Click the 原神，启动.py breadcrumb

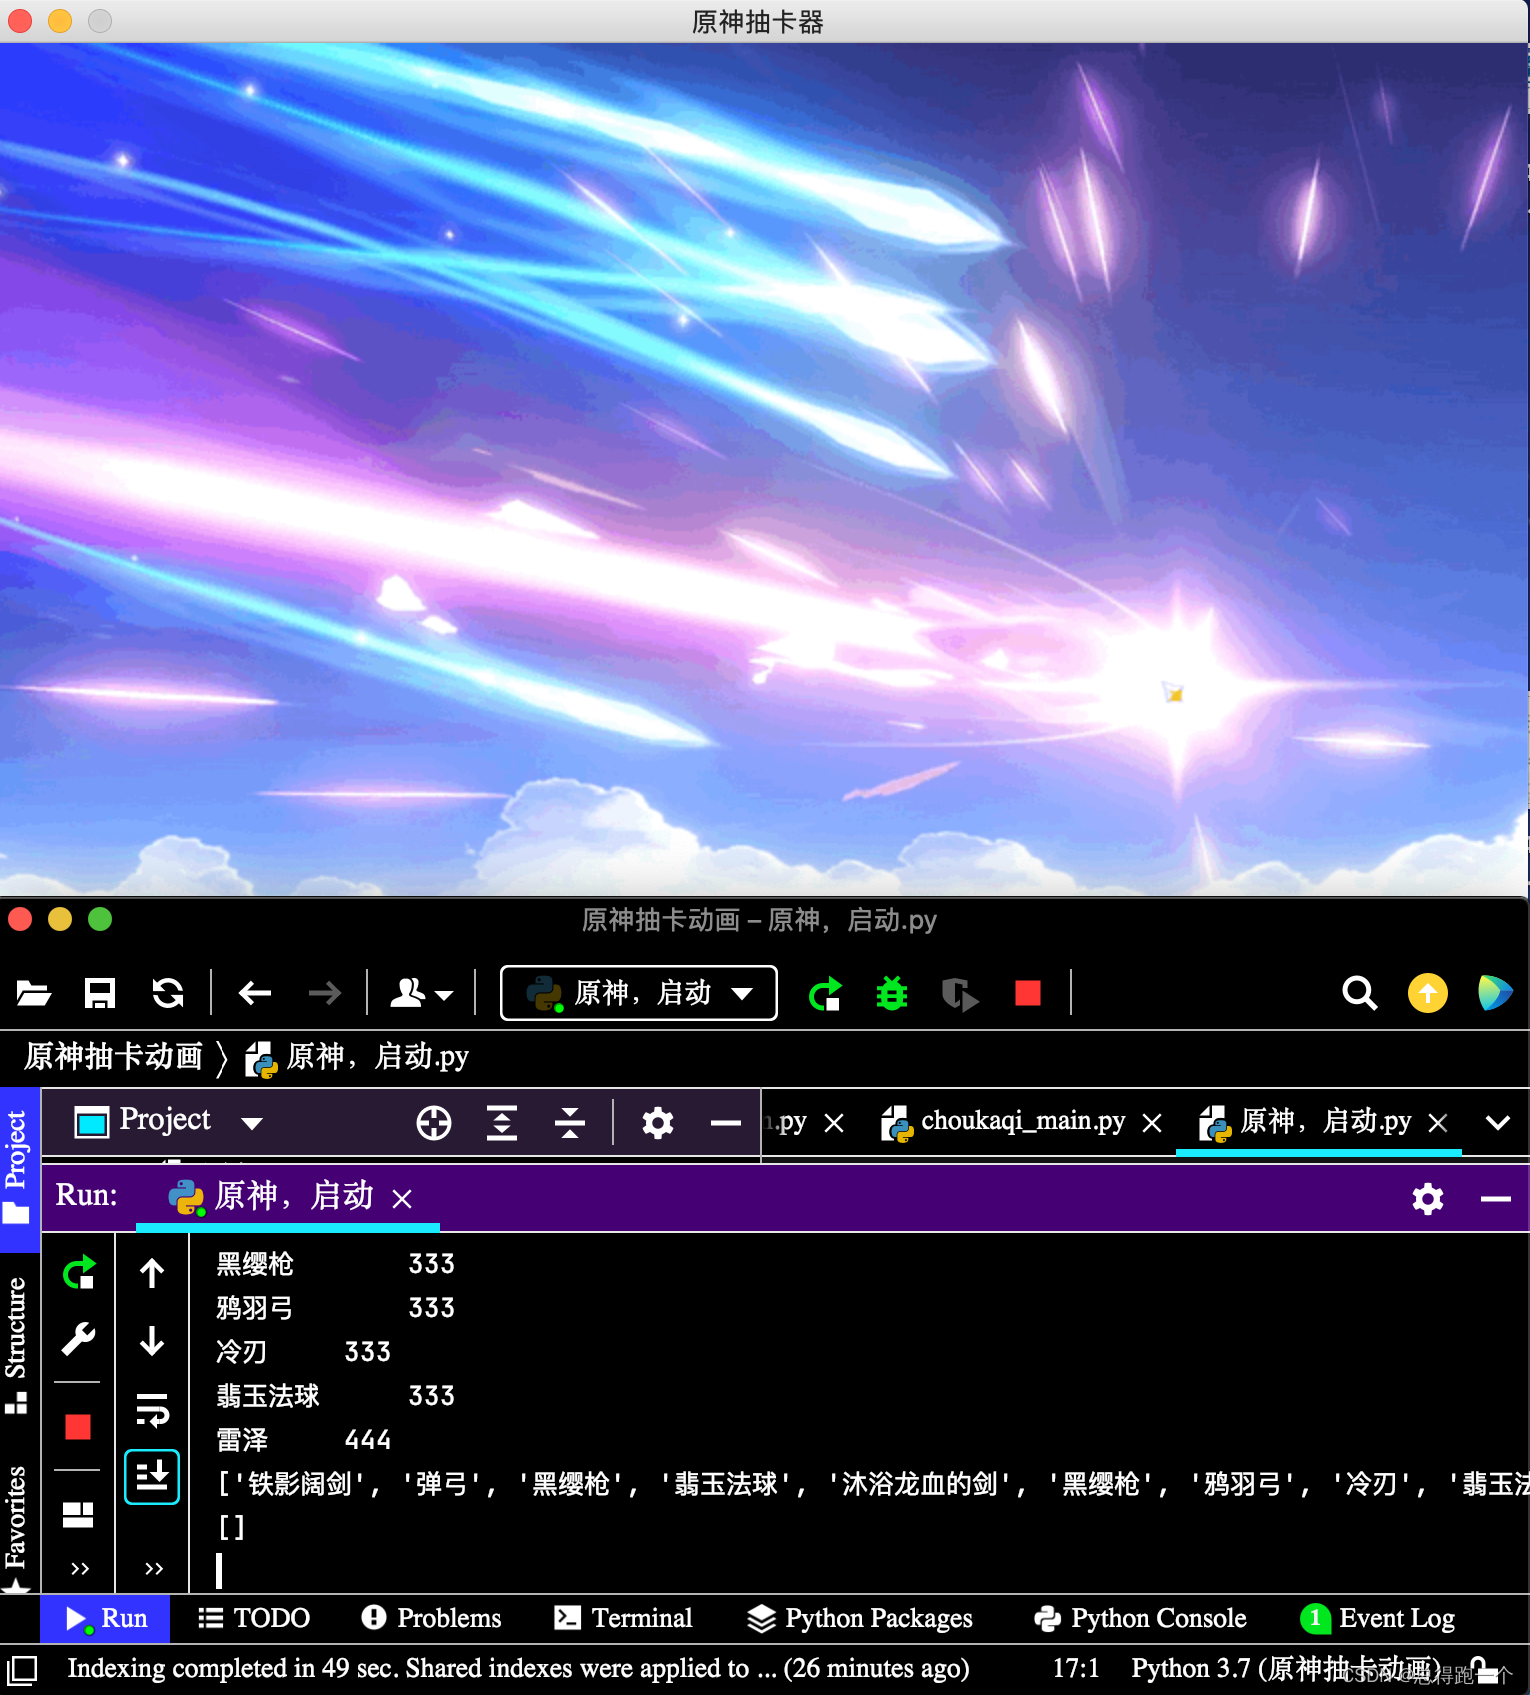point(357,1057)
